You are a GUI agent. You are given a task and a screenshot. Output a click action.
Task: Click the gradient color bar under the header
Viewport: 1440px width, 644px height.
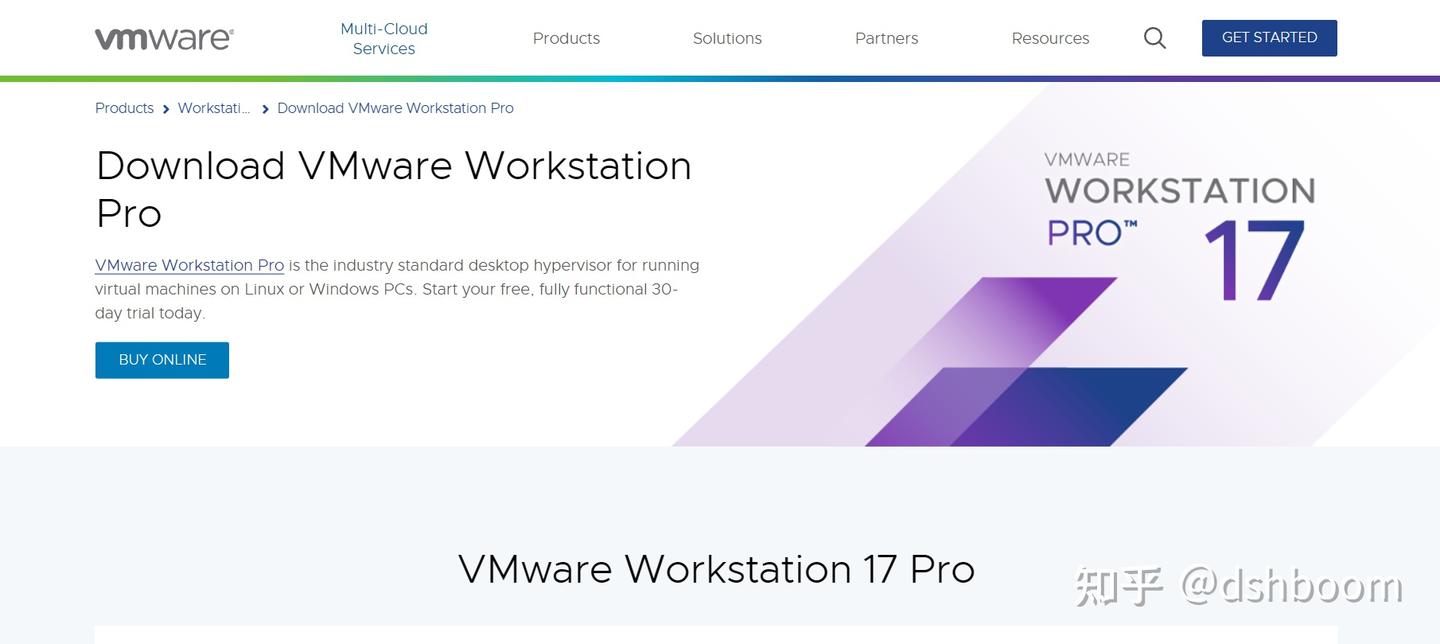(x=720, y=75)
